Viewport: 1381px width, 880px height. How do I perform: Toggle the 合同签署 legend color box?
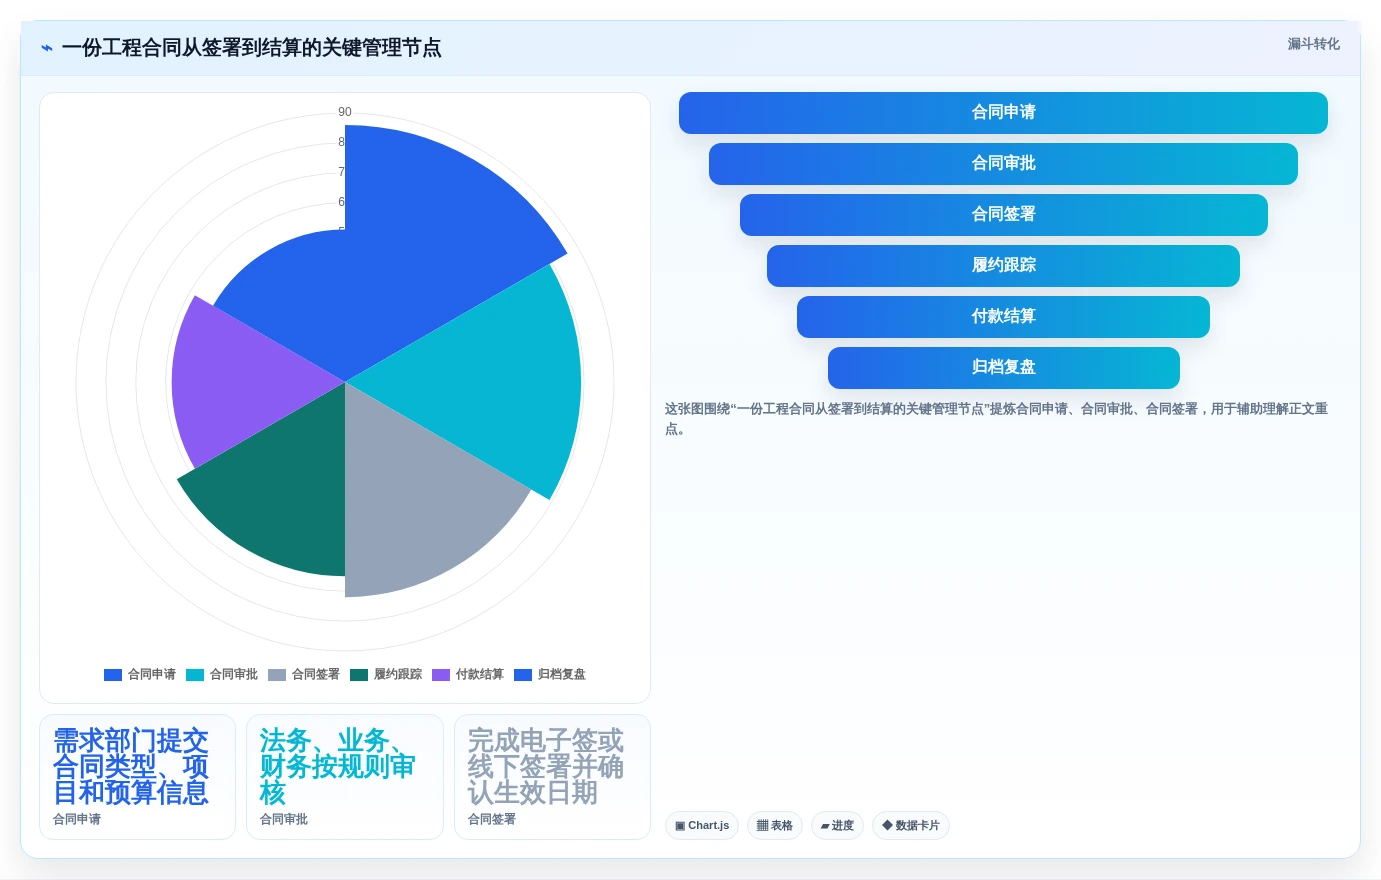[277, 675]
